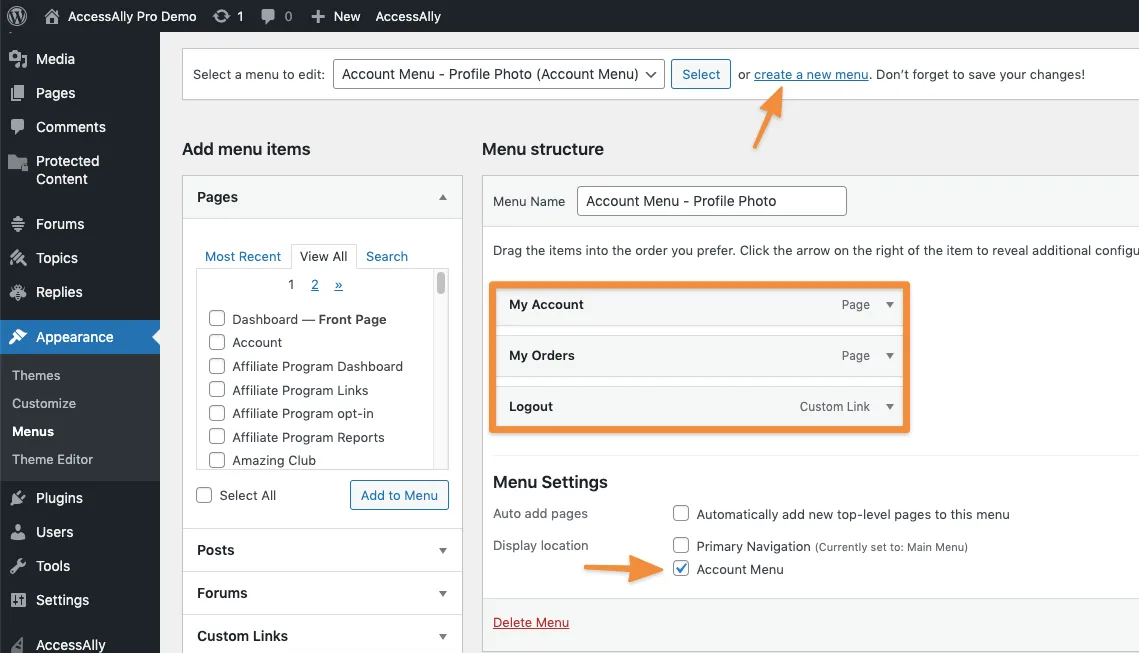1139x653 pixels.
Task: Collapse the Pages panel
Action: pyautogui.click(x=442, y=197)
